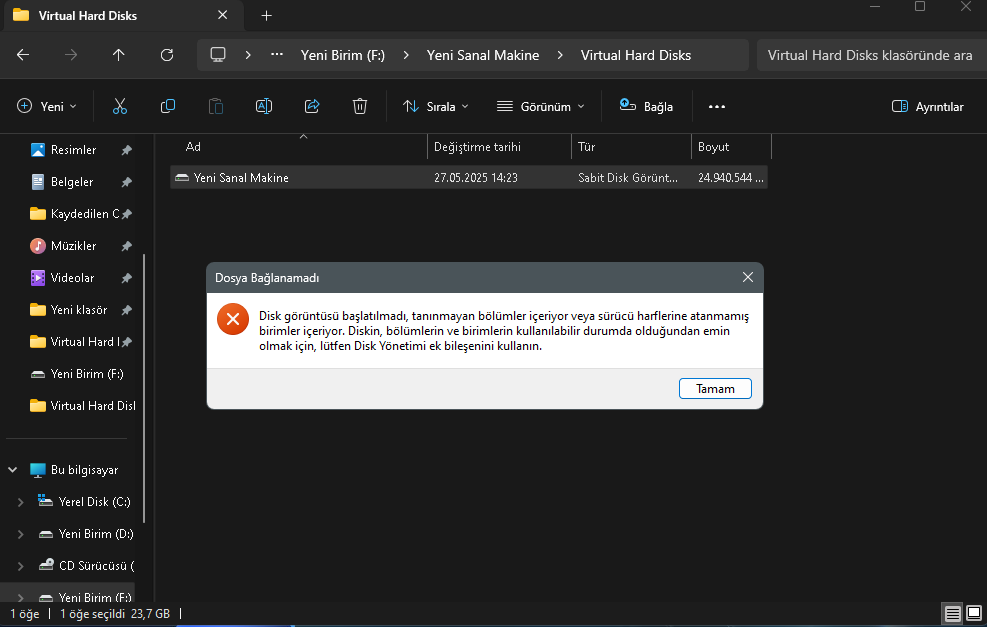
Task: Navigate back with the left arrow
Action: (x=23, y=55)
